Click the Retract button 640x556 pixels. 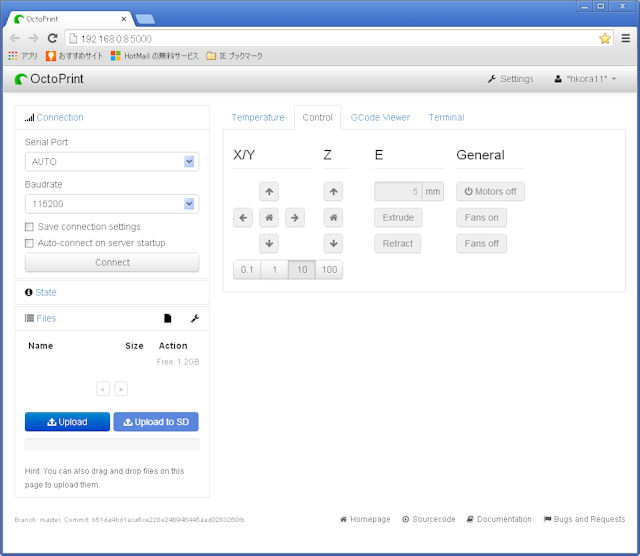pos(398,244)
